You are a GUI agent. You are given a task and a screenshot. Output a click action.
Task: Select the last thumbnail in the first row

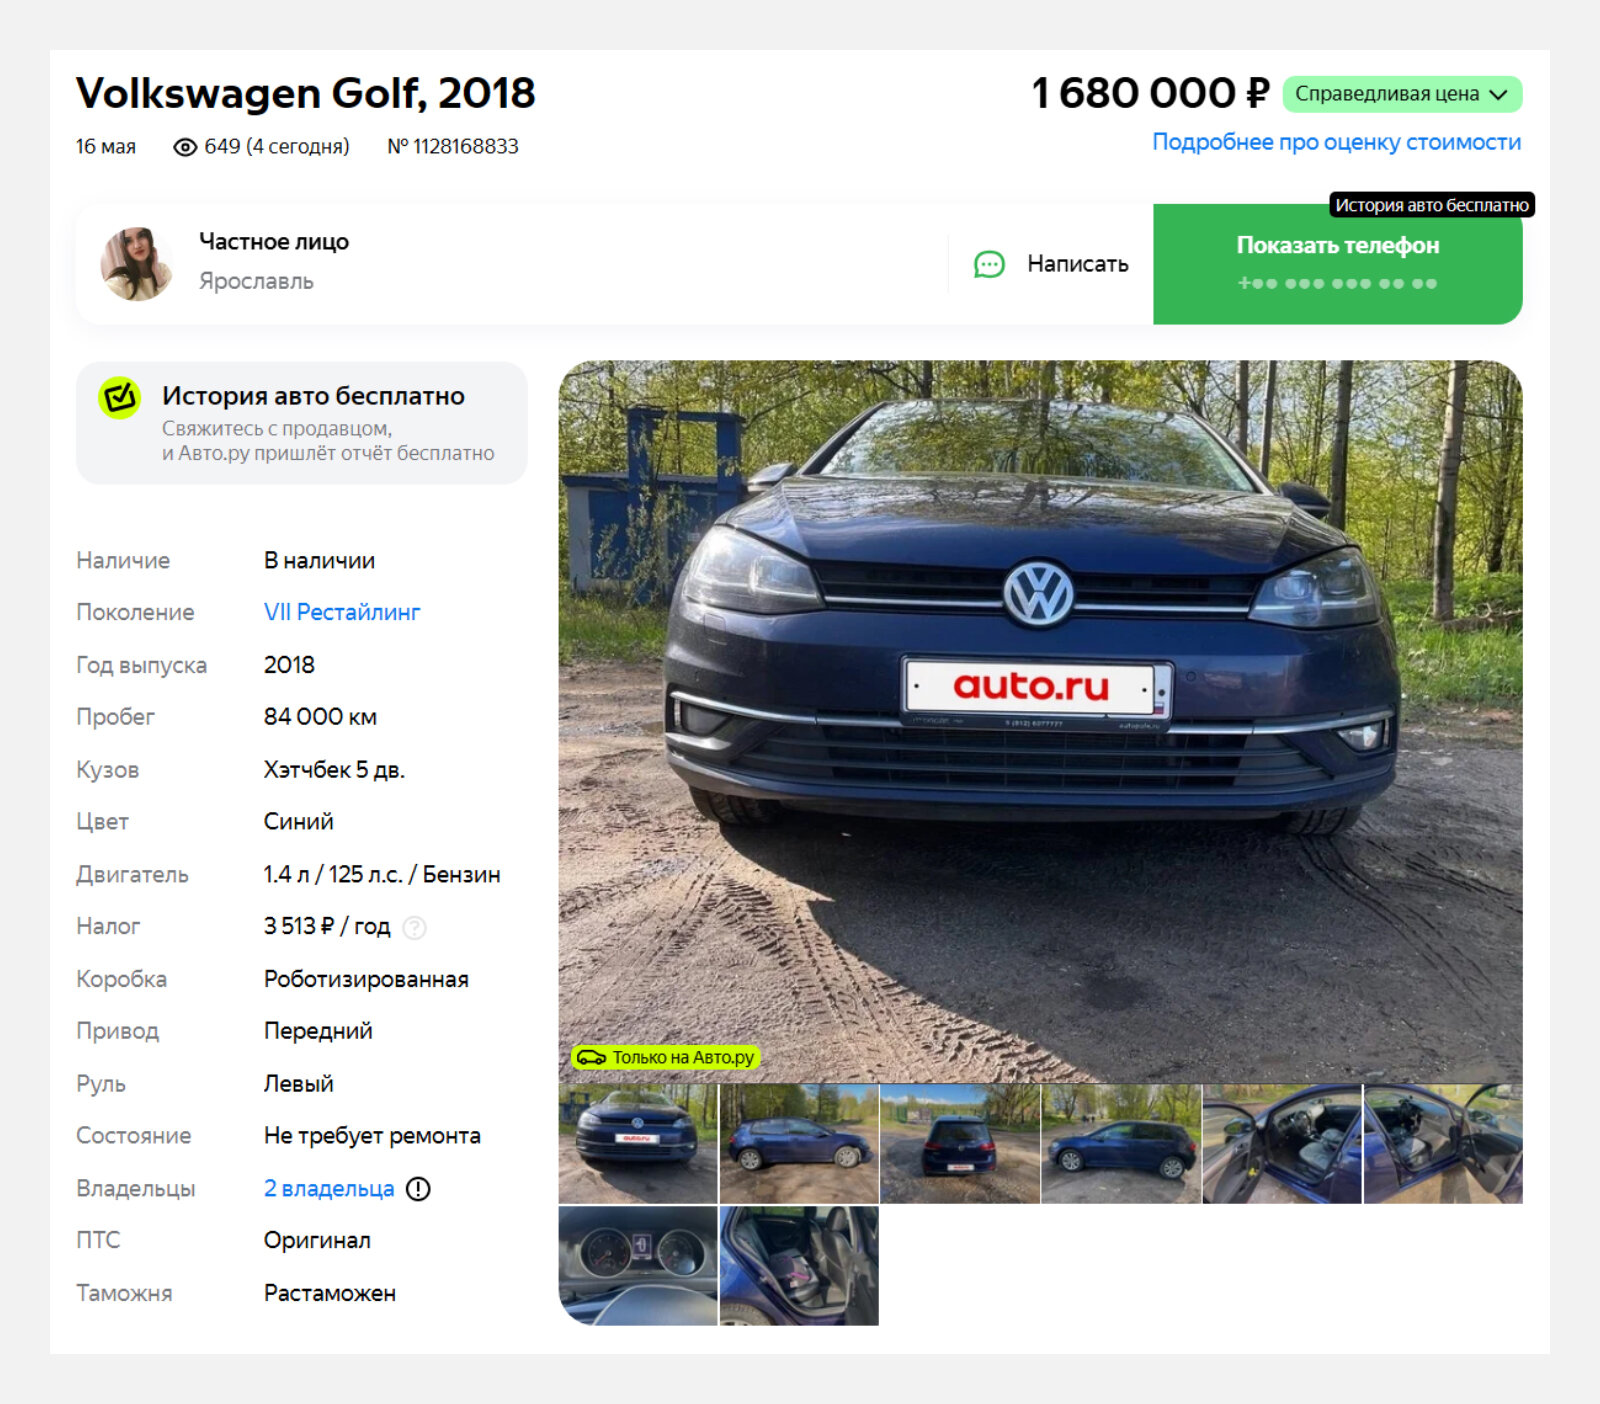pyautogui.click(x=1443, y=1144)
